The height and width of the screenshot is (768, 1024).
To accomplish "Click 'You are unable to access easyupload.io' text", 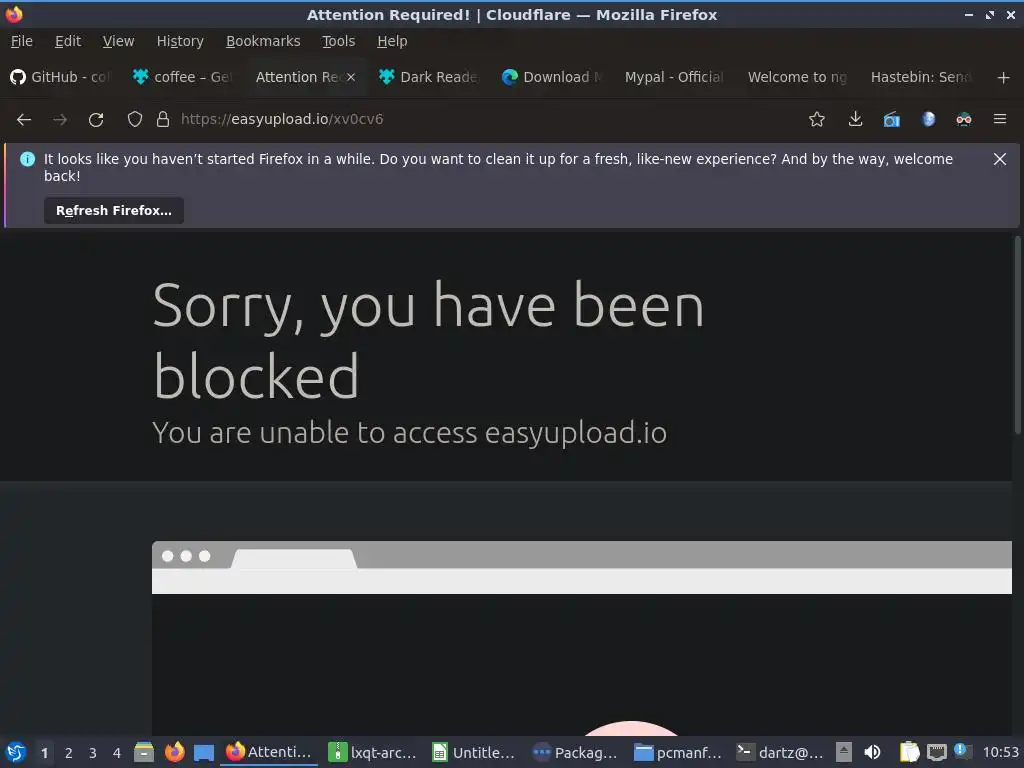I will [409, 433].
